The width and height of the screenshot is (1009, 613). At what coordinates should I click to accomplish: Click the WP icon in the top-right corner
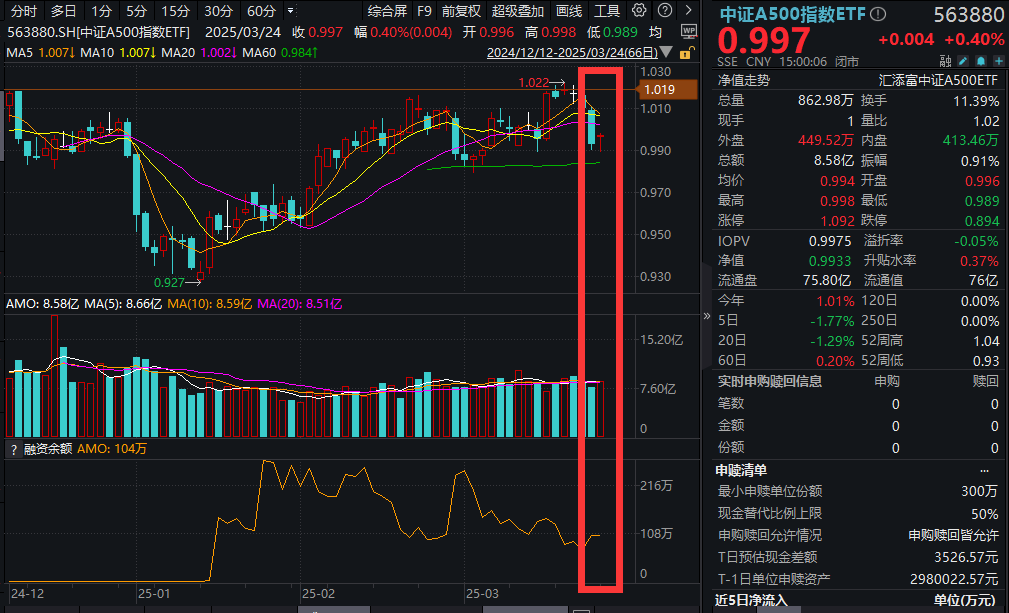(689, 31)
